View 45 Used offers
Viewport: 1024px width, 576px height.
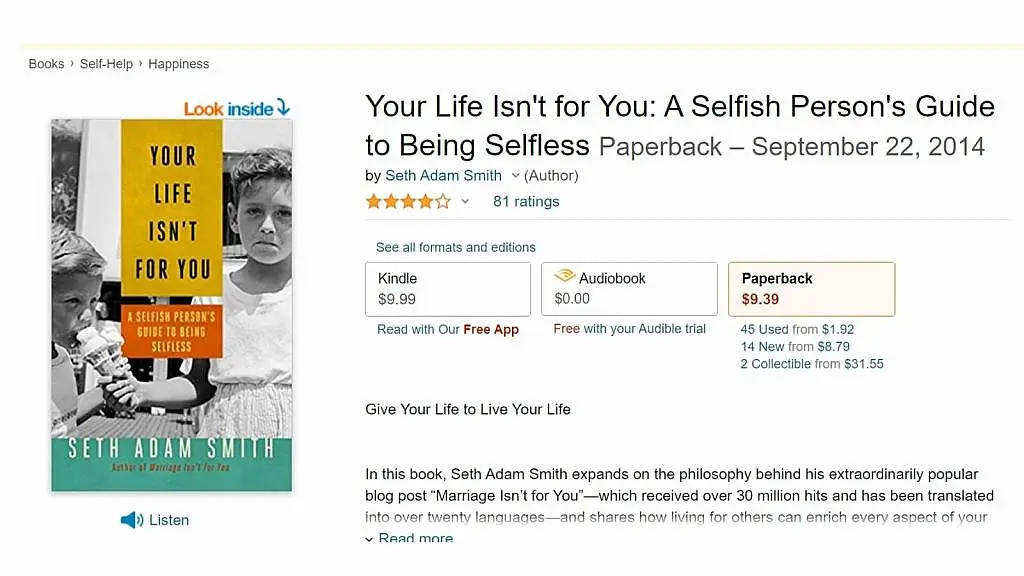[765, 329]
